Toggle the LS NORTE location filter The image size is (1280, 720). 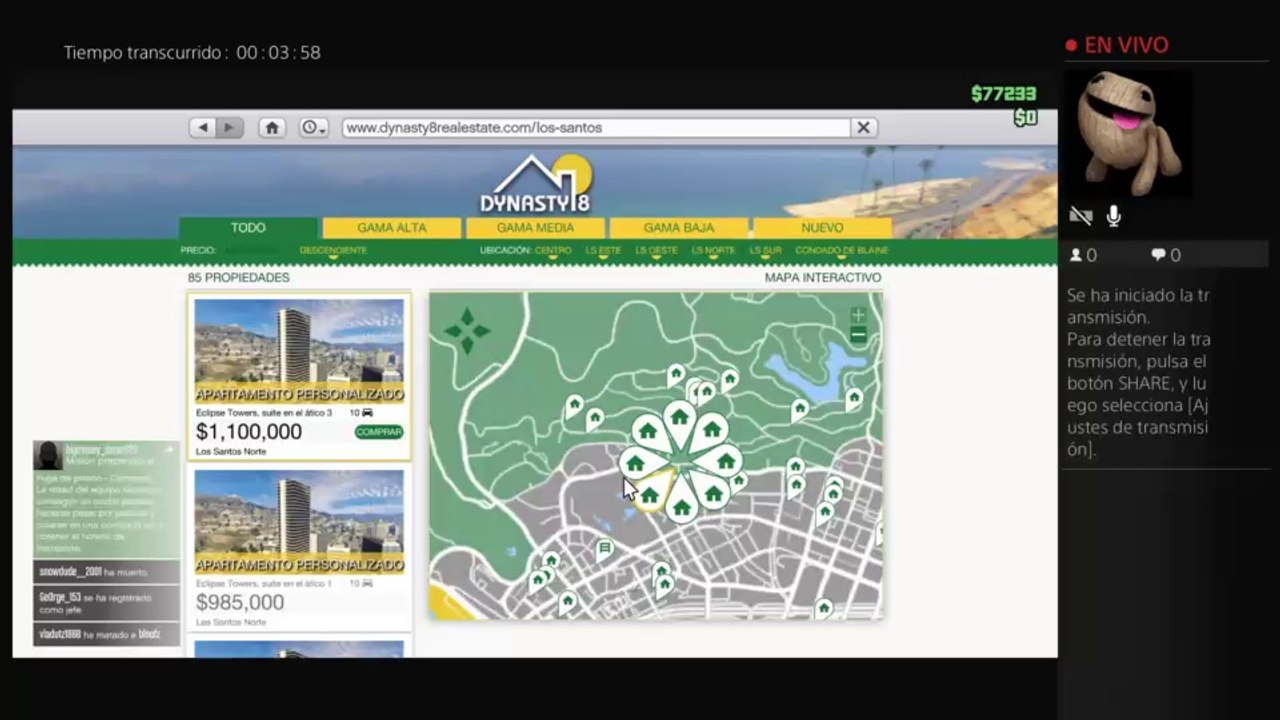pos(713,250)
